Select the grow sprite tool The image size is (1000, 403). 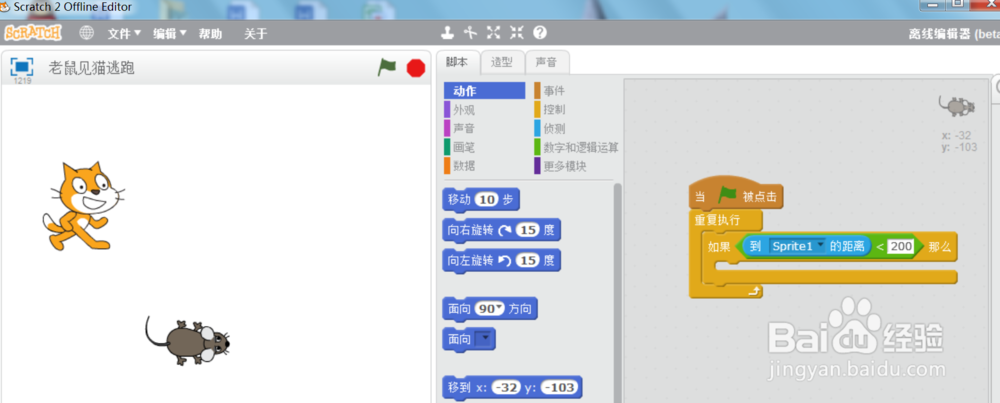pos(494,33)
